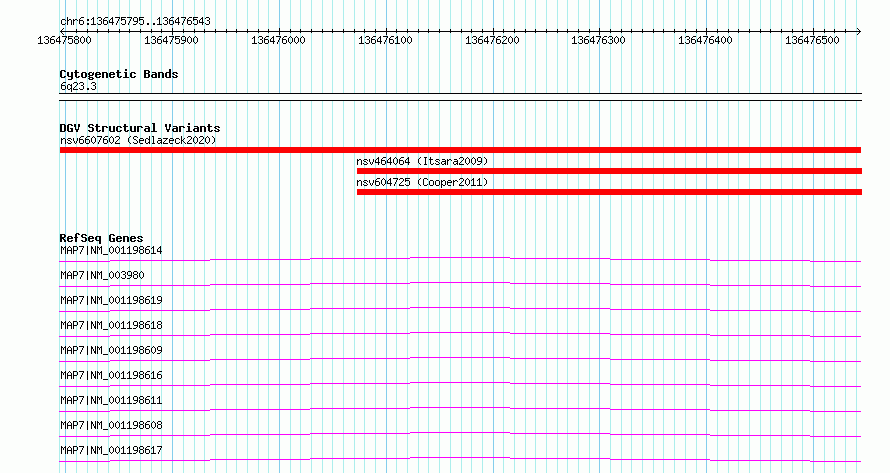Click ruler position 136476100
Image resolution: width=890 pixels, height=473 pixels.
(385, 40)
